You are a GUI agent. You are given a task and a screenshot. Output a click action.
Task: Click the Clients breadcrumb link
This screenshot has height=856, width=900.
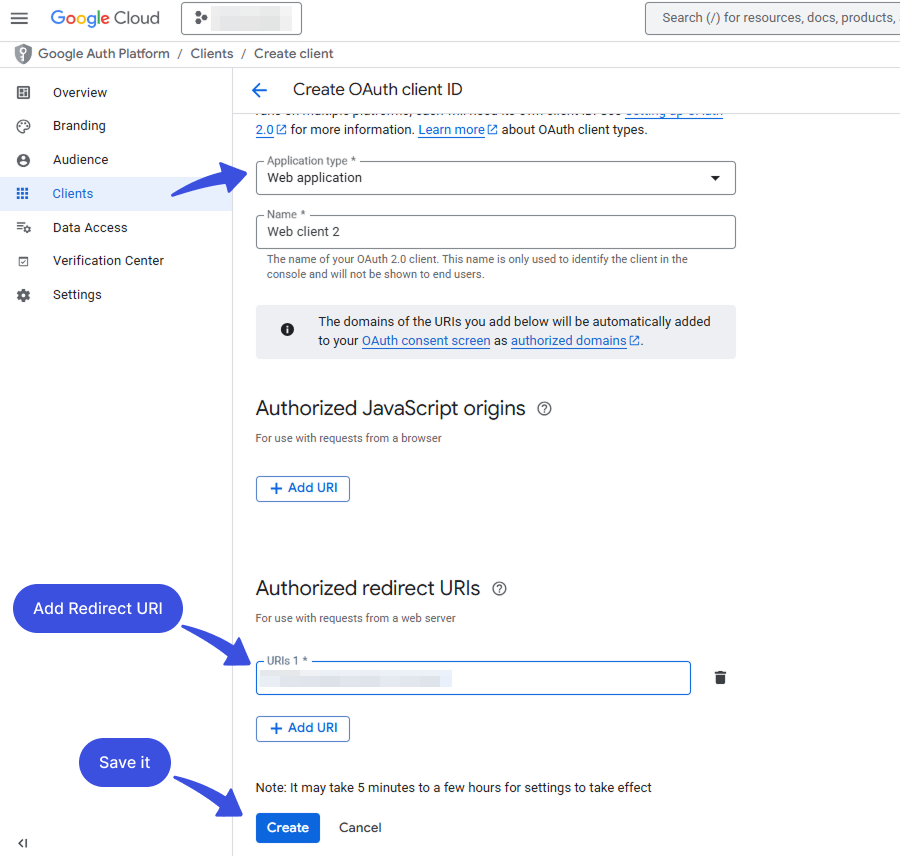211,53
